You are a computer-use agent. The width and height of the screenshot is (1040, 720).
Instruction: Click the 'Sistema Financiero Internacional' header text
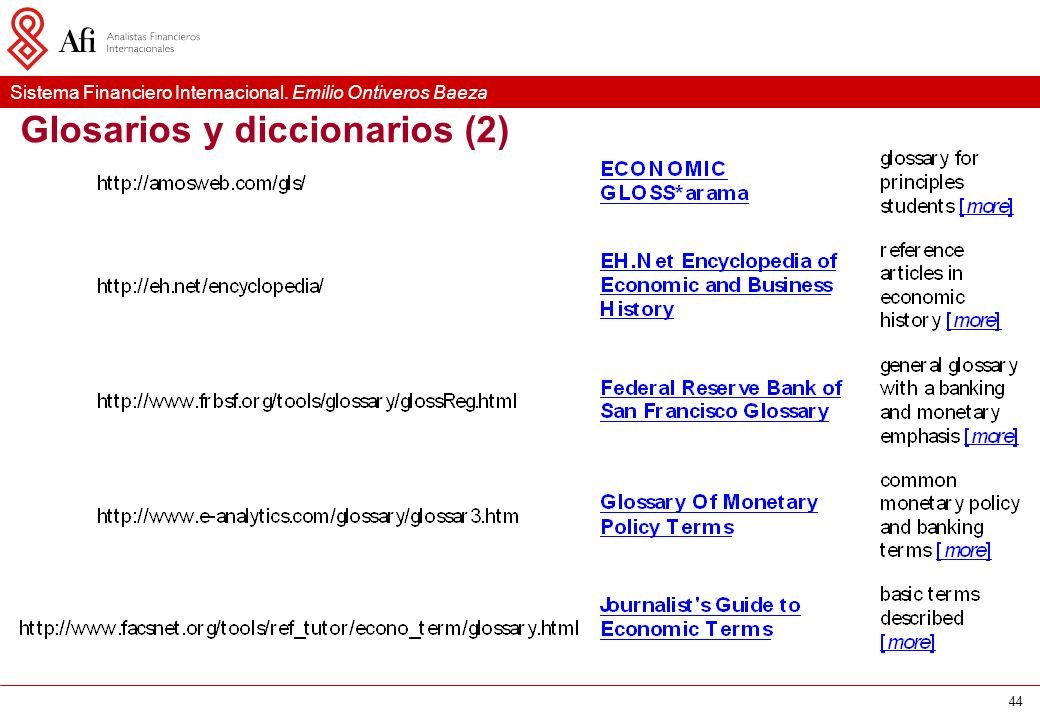[x=149, y=92]
